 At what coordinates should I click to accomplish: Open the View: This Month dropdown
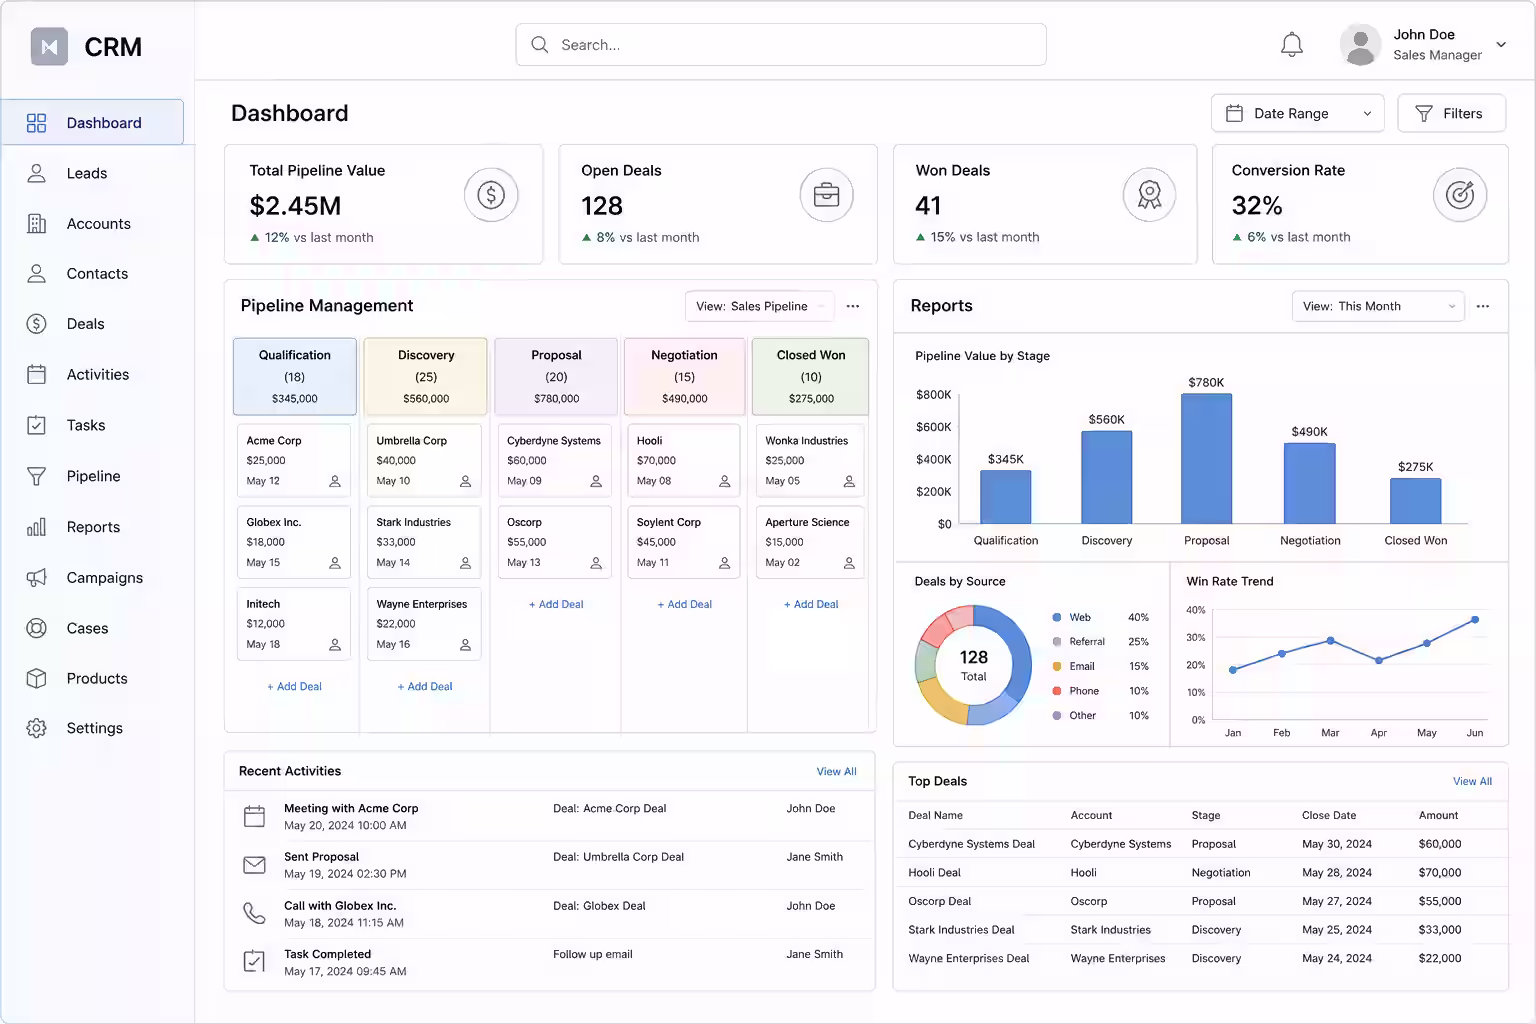1378,306
